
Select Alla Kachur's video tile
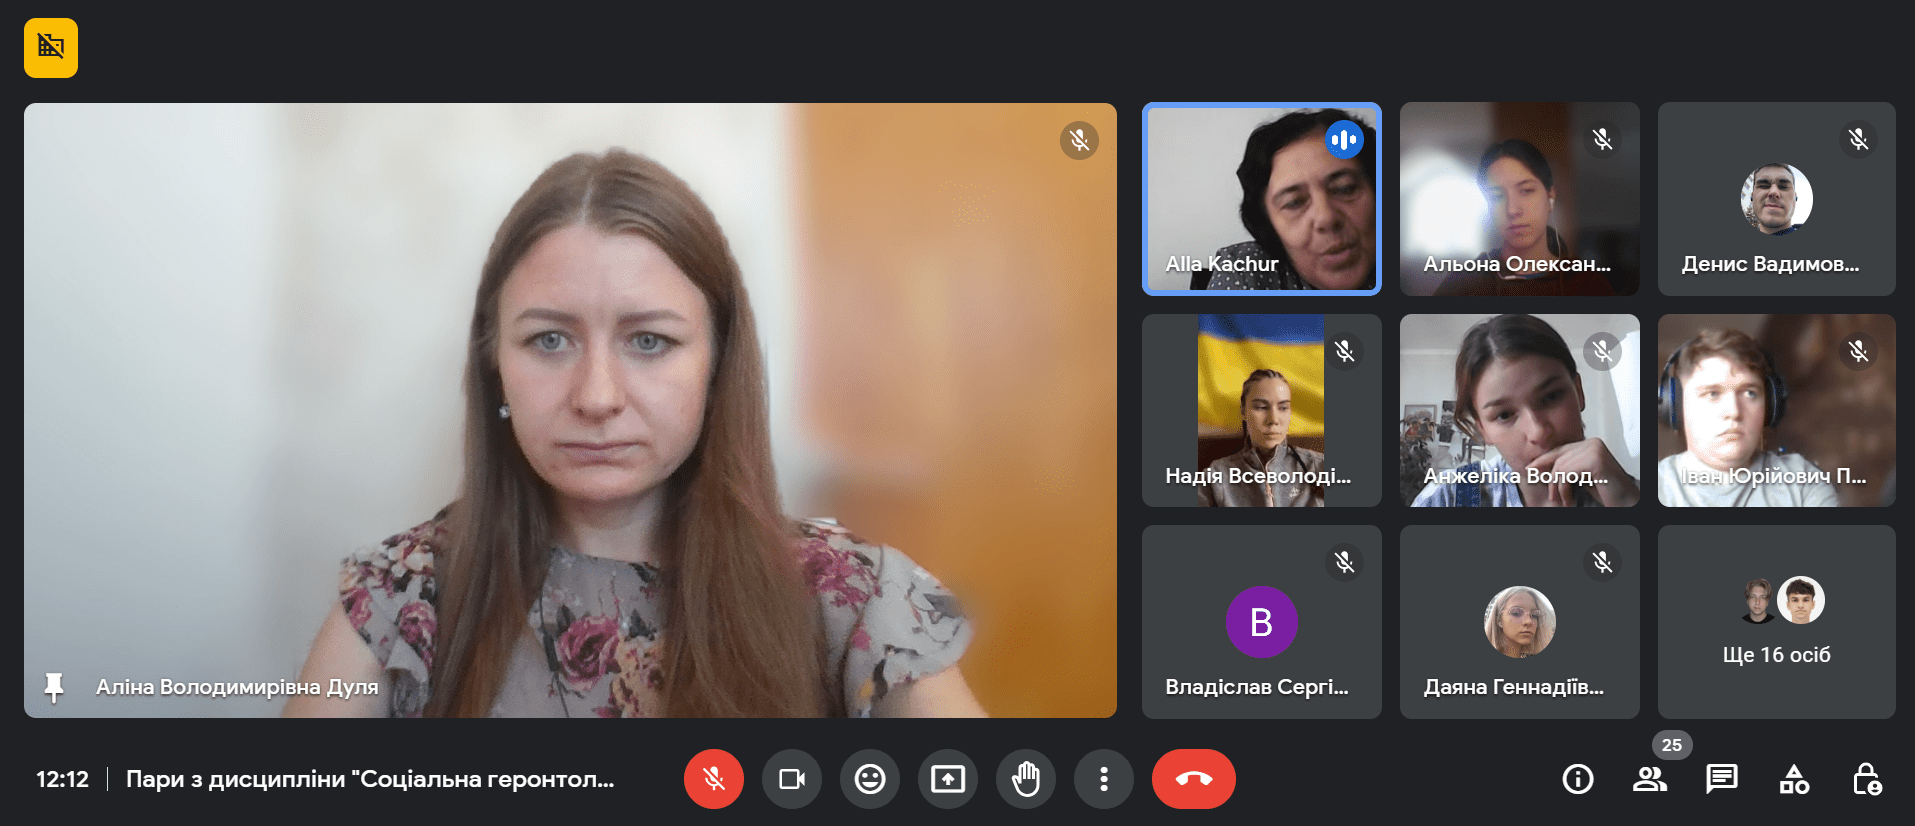[x=1261, y=198]
